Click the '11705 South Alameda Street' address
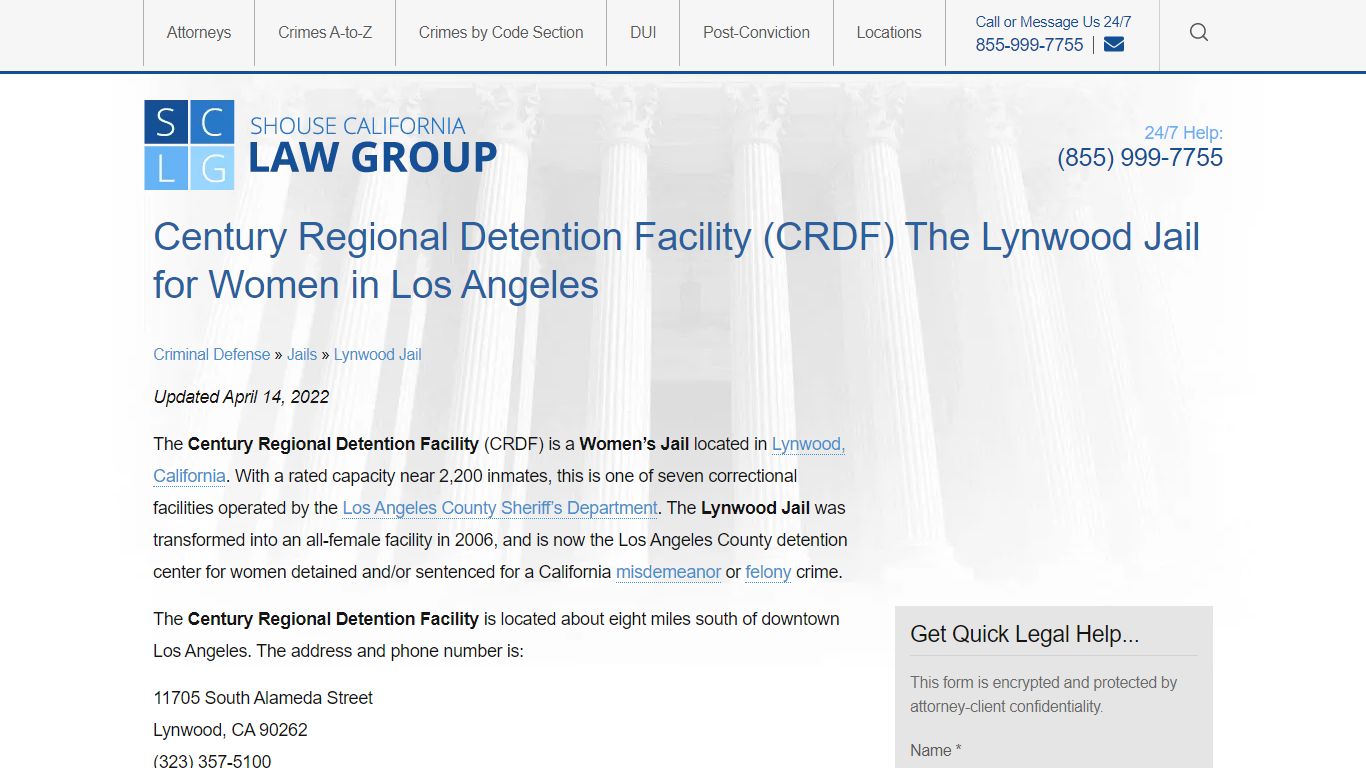Screen dimensions: 1366x768 coord(263,698)
